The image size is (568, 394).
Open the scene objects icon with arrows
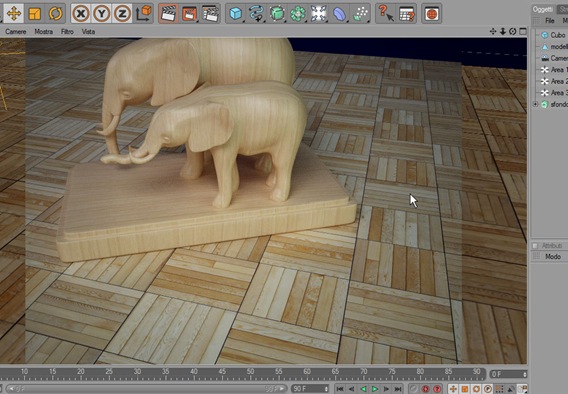pos(318,14)
